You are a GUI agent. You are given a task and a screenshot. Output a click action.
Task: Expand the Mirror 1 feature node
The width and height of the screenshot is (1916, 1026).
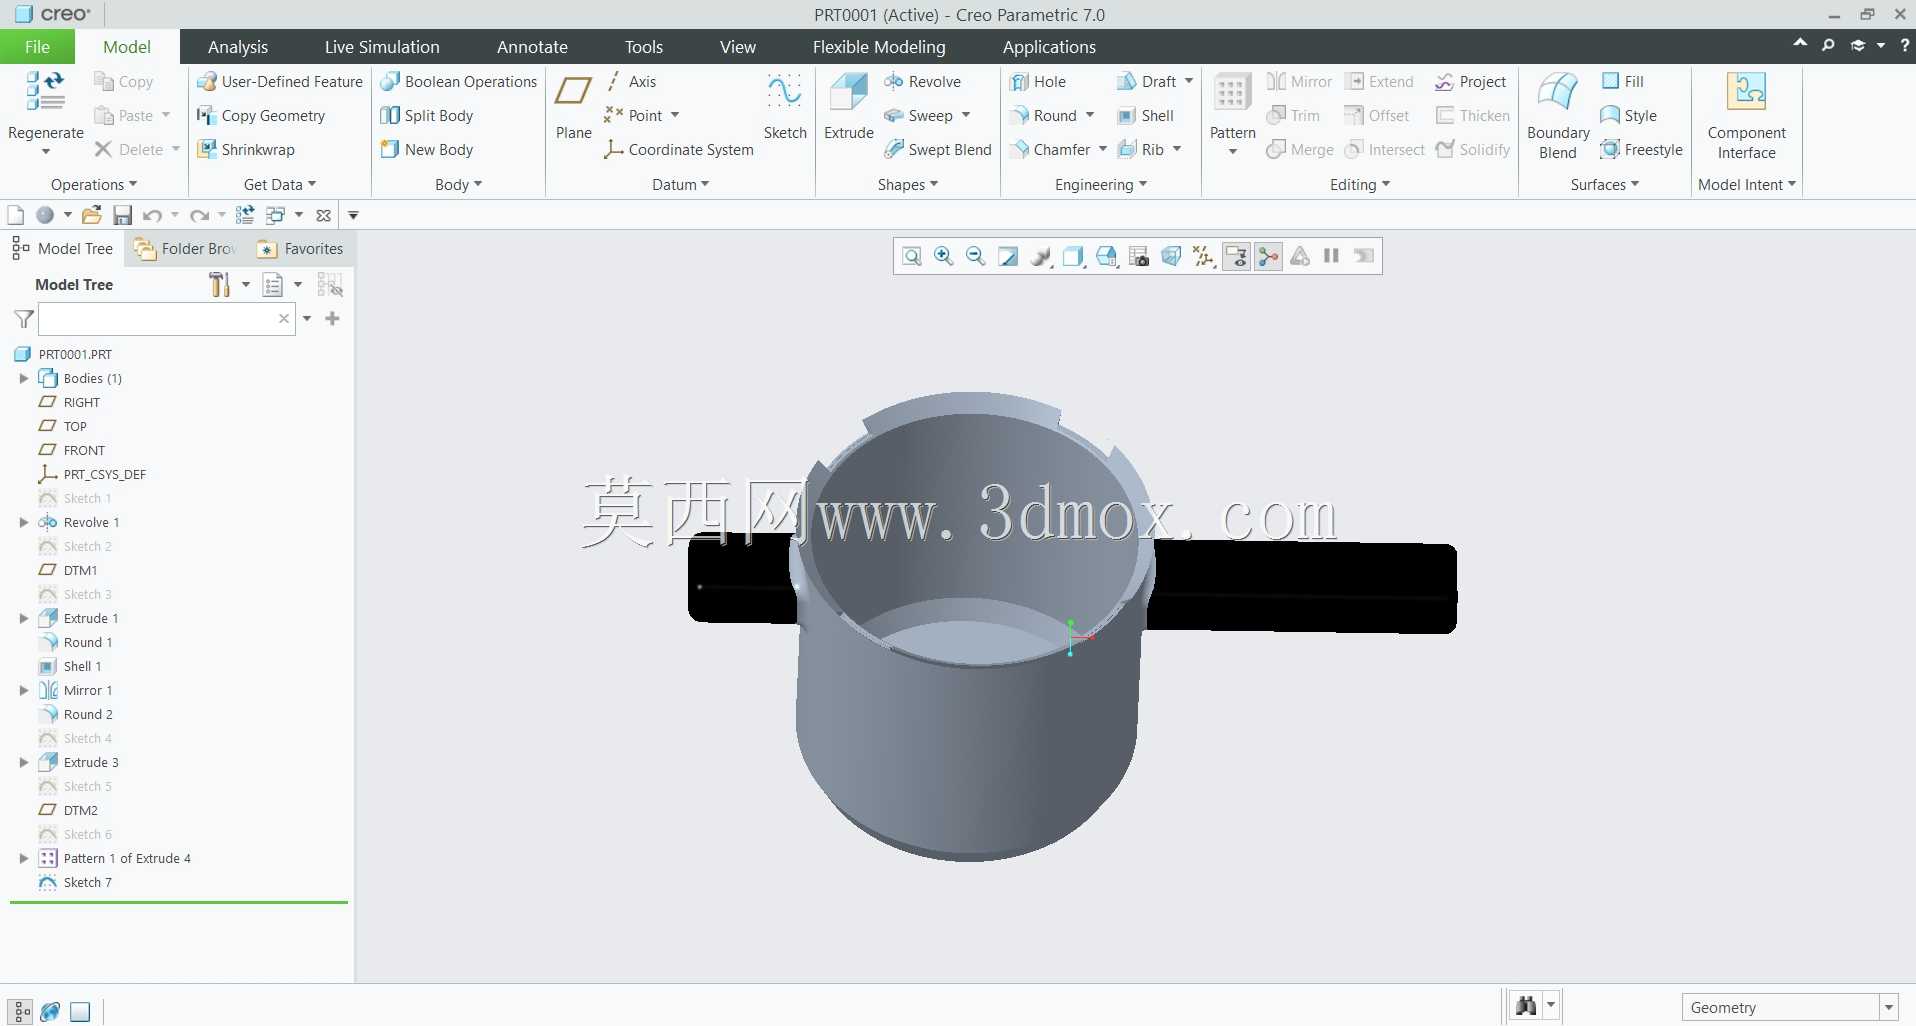(x=23, y=691)
